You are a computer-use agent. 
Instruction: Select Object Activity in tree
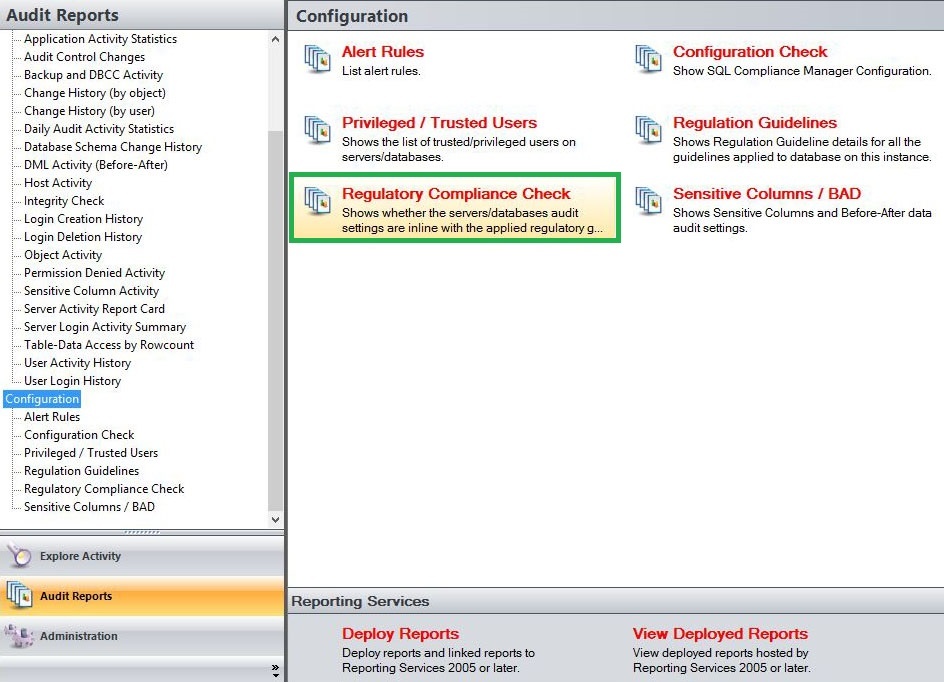click(63, 255)
